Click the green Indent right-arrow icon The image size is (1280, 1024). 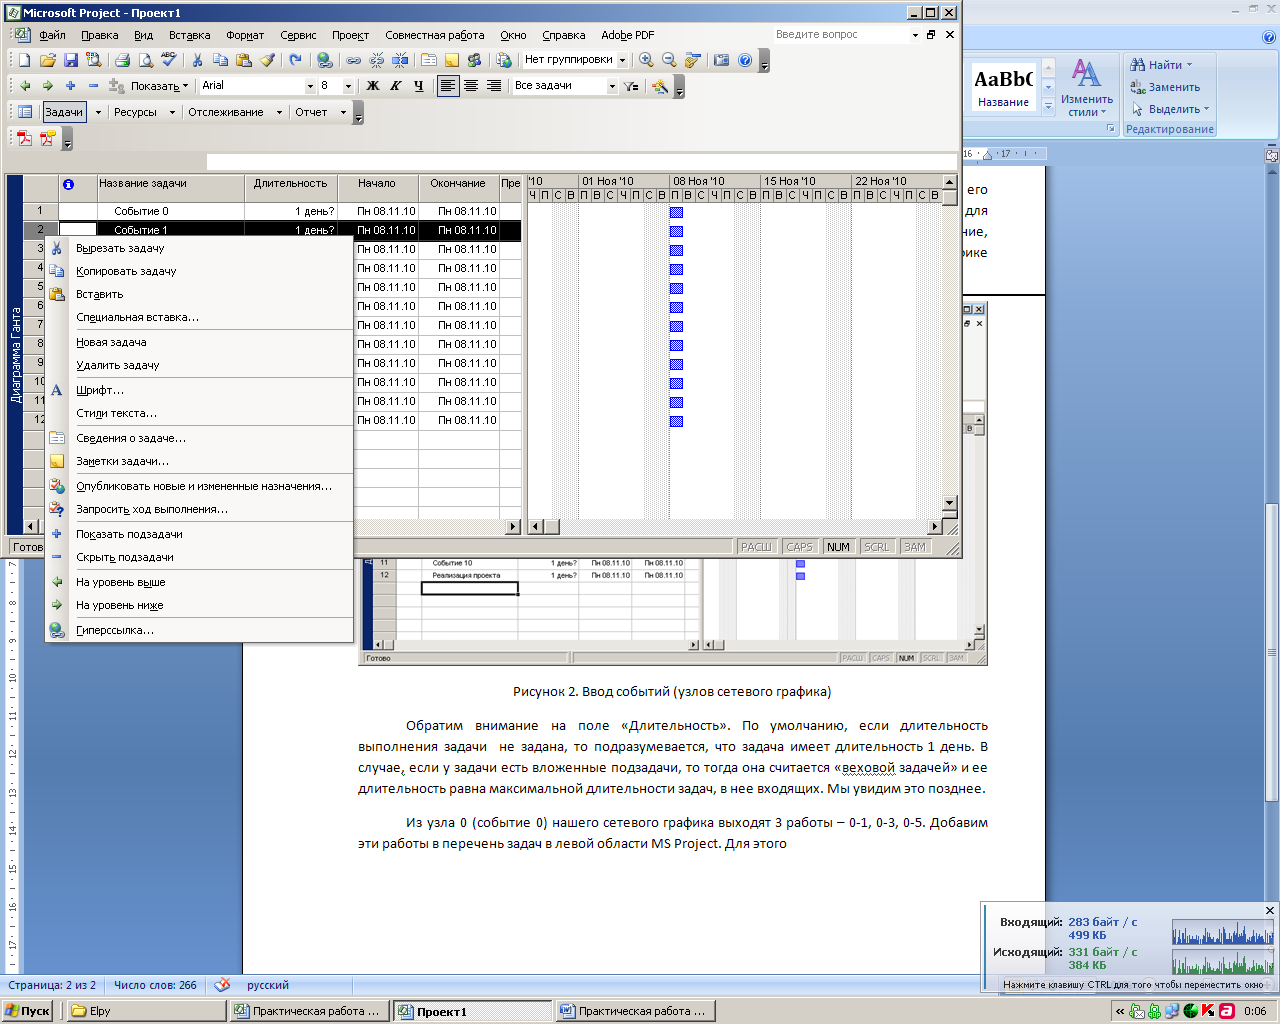pos(47,86)
